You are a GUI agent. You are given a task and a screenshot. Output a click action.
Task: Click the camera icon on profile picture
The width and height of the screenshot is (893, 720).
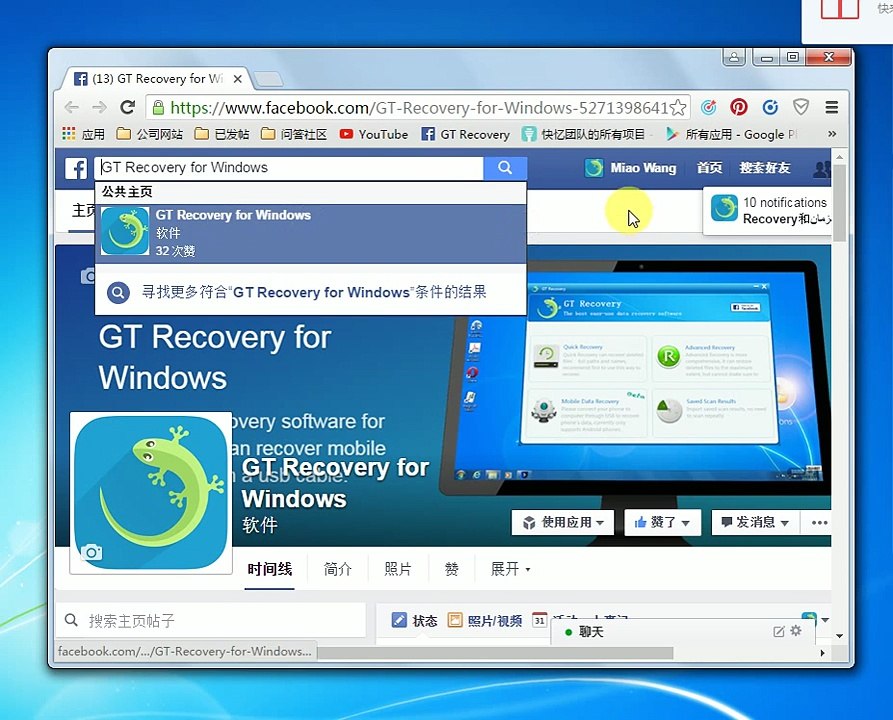[x=92, y=552]
